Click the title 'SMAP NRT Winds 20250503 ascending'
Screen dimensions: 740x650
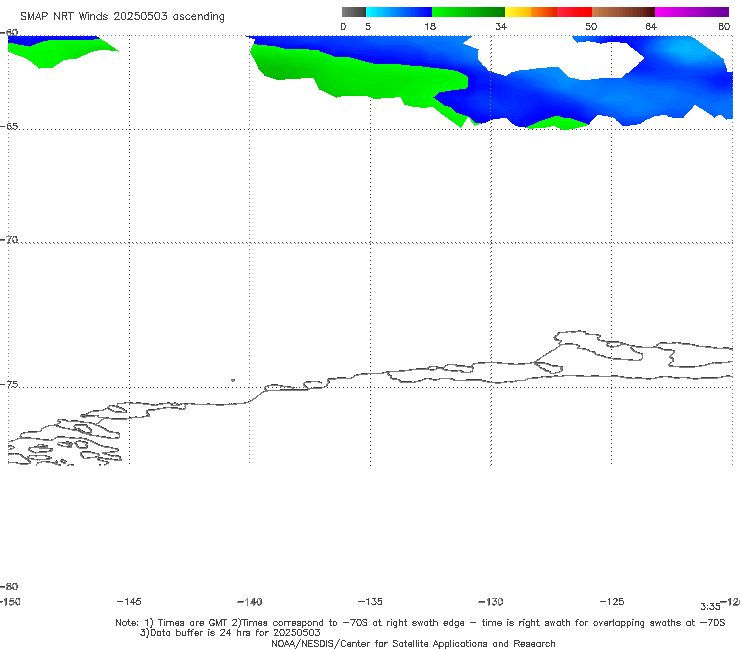point(122,16)
